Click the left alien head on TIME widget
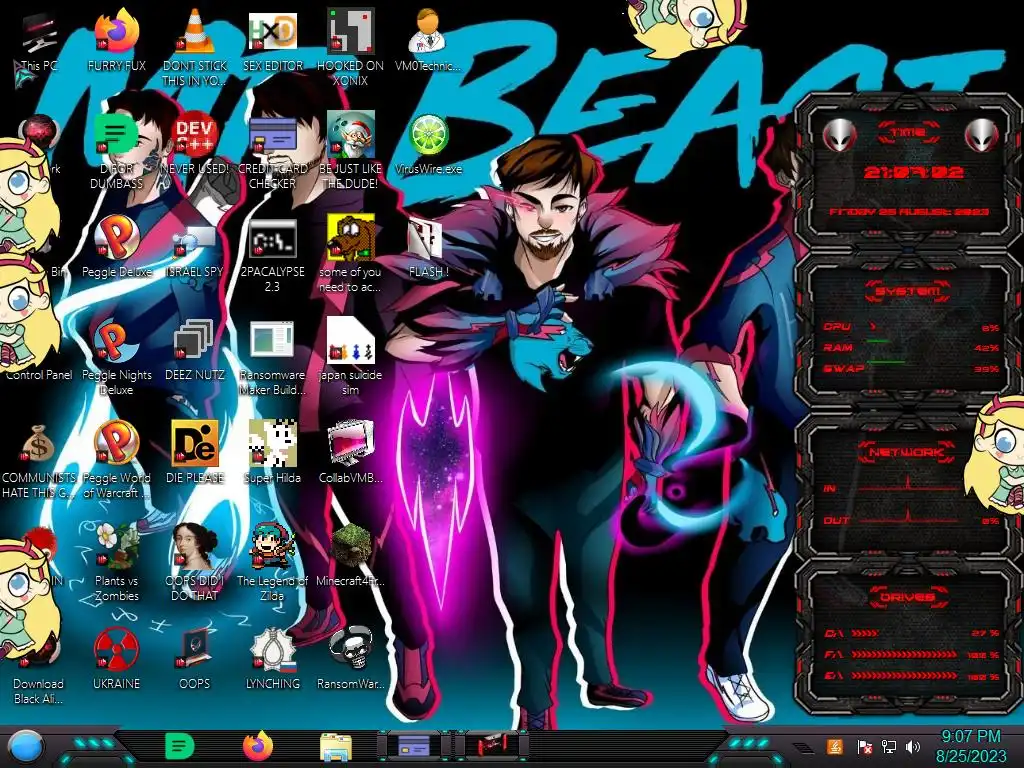The image size is (1024, 768). click(x=839, y=135)
